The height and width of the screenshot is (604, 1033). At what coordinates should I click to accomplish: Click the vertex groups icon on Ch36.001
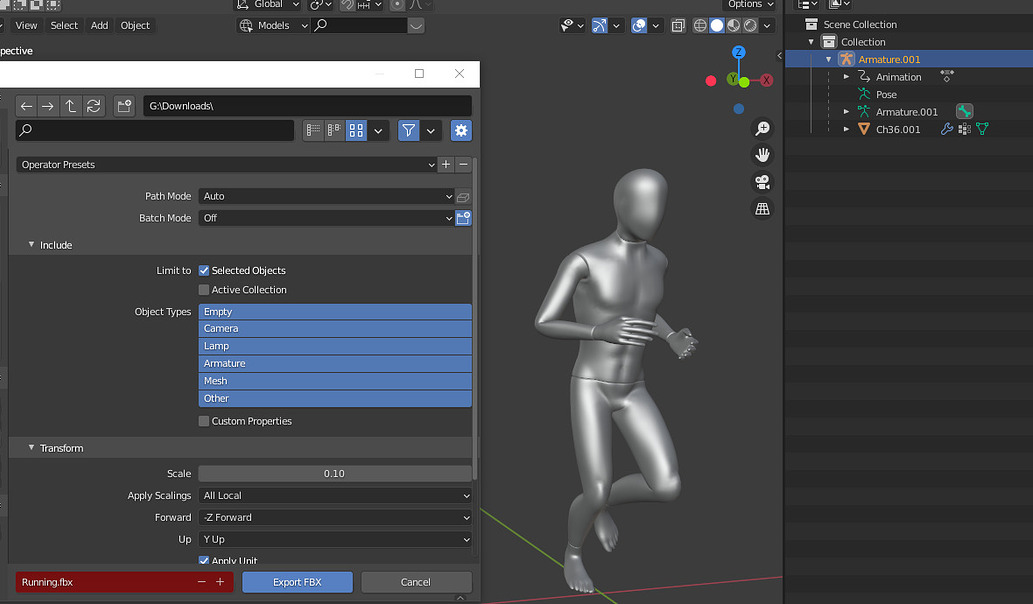[x=964, y=129]
